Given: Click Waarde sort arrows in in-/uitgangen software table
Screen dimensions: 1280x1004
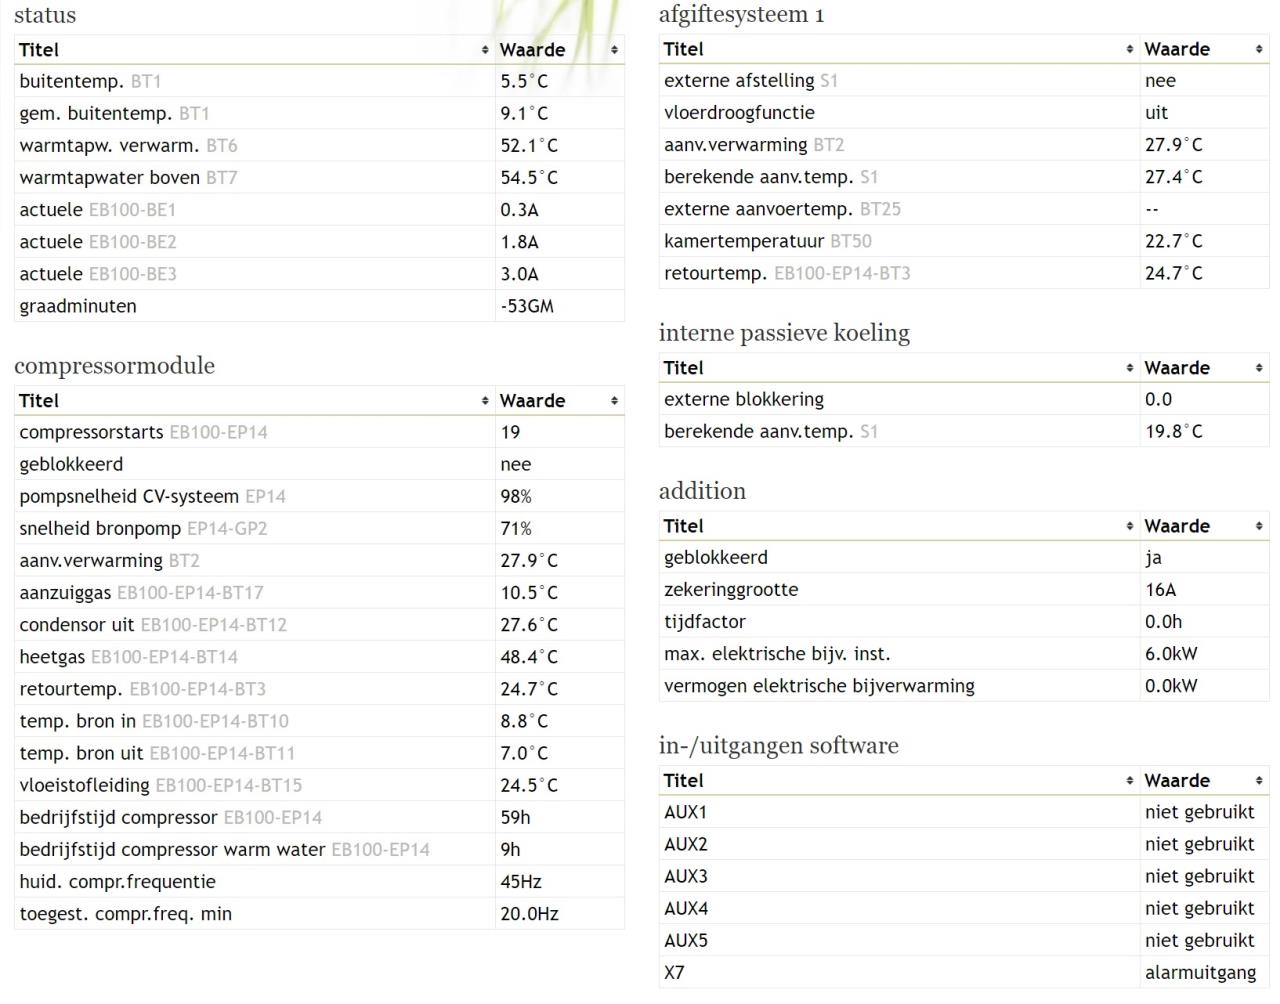Looking at the screenshot, I should [x=1258, y=781].
